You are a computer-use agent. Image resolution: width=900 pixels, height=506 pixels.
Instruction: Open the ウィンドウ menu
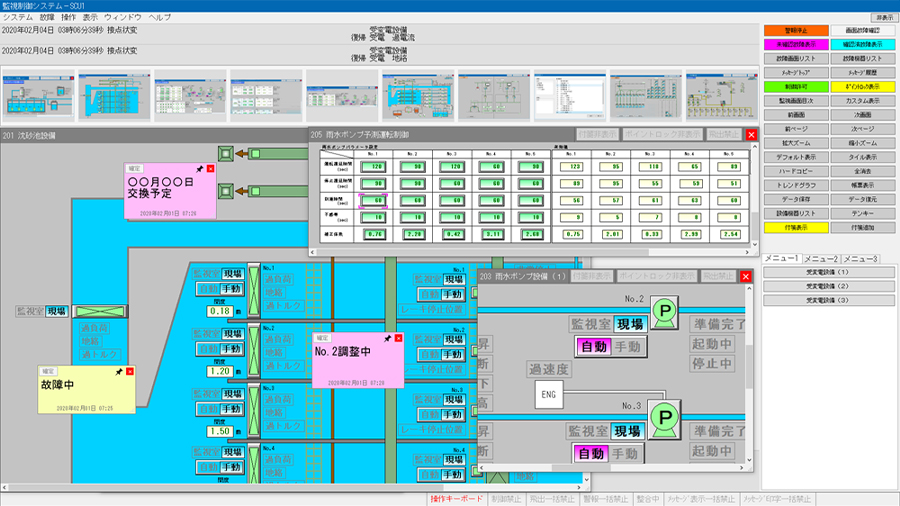[x=122, y=17]
